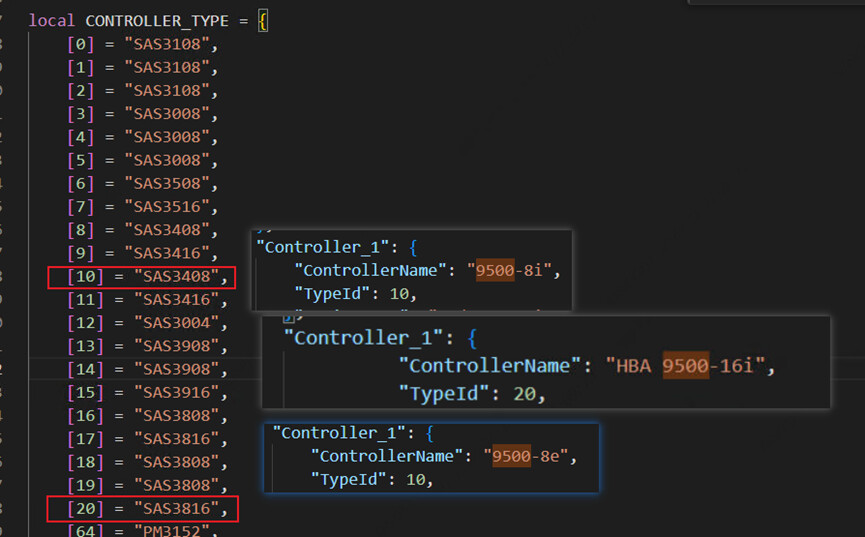865x537 pixels.
Task: Click the opening brace after CONTROLLER_TYPE
Action: point(263,20)
